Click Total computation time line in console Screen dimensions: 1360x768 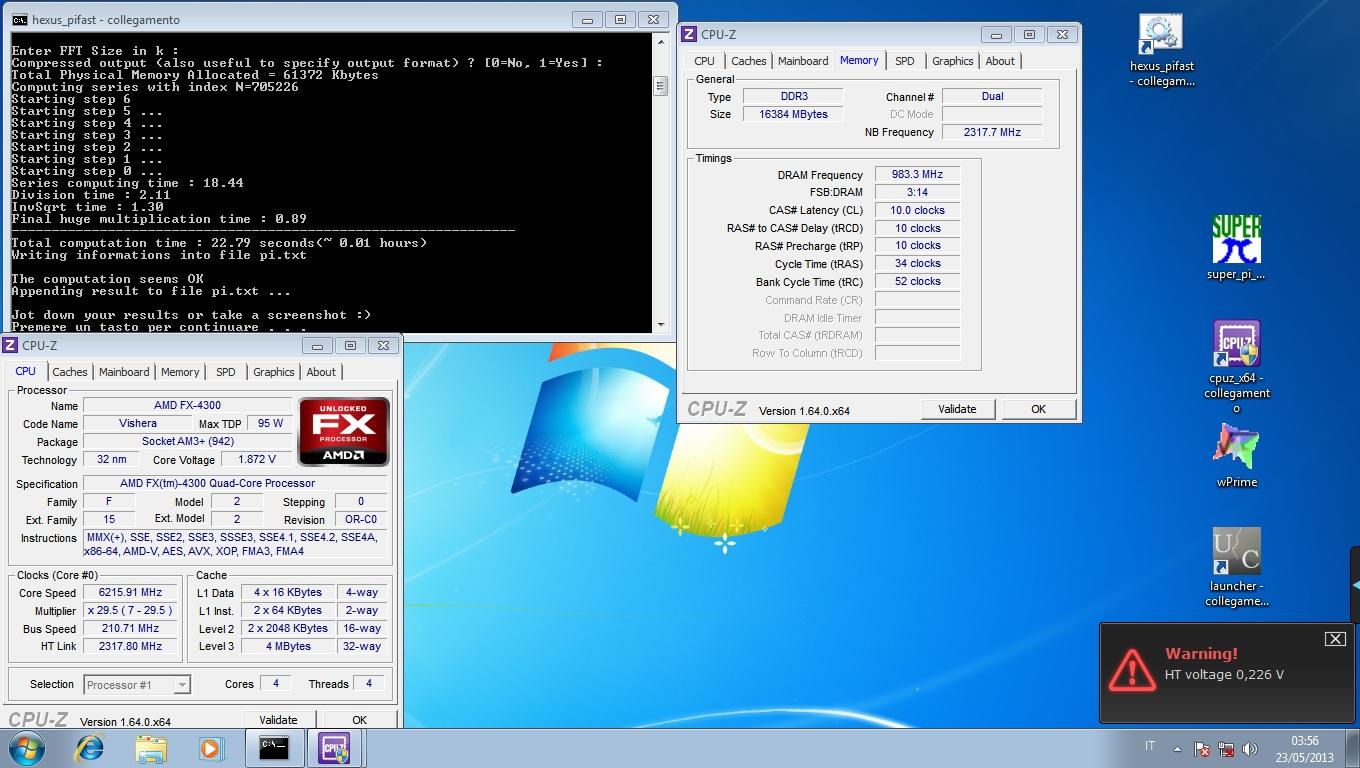[x=219, y=243]
